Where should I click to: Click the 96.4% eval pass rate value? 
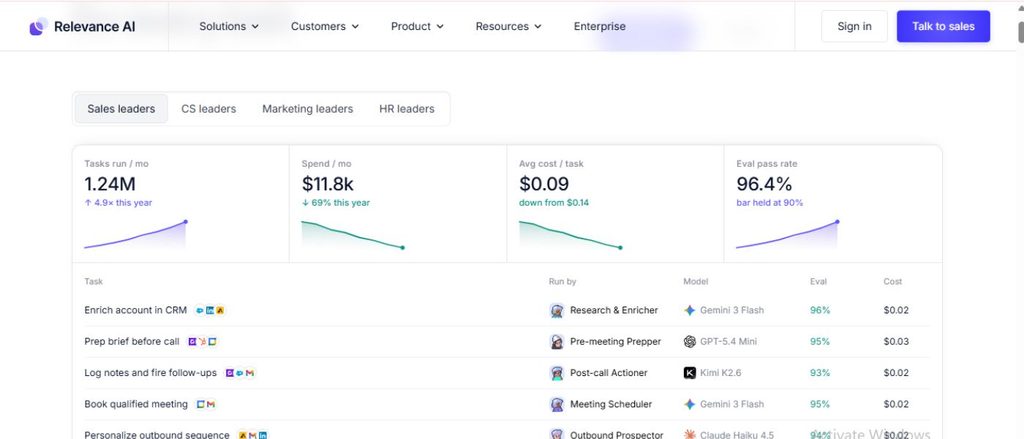pyautogui.click(x=764, y=184)
